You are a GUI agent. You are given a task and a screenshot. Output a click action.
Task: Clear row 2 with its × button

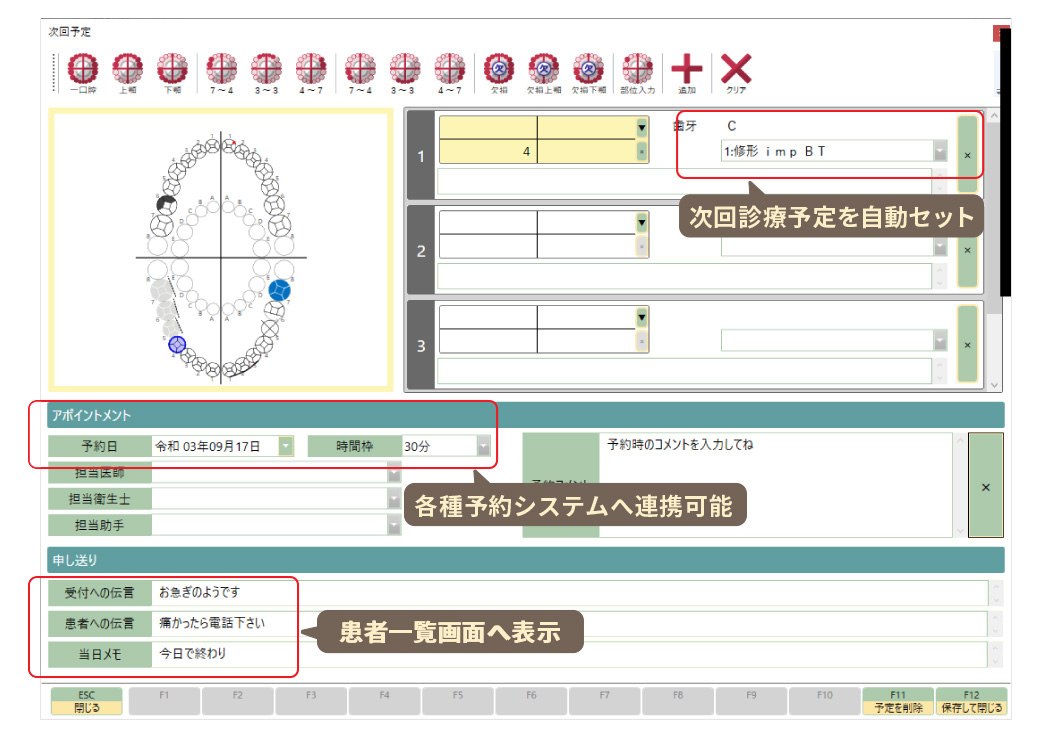click(x=967, y=250)
